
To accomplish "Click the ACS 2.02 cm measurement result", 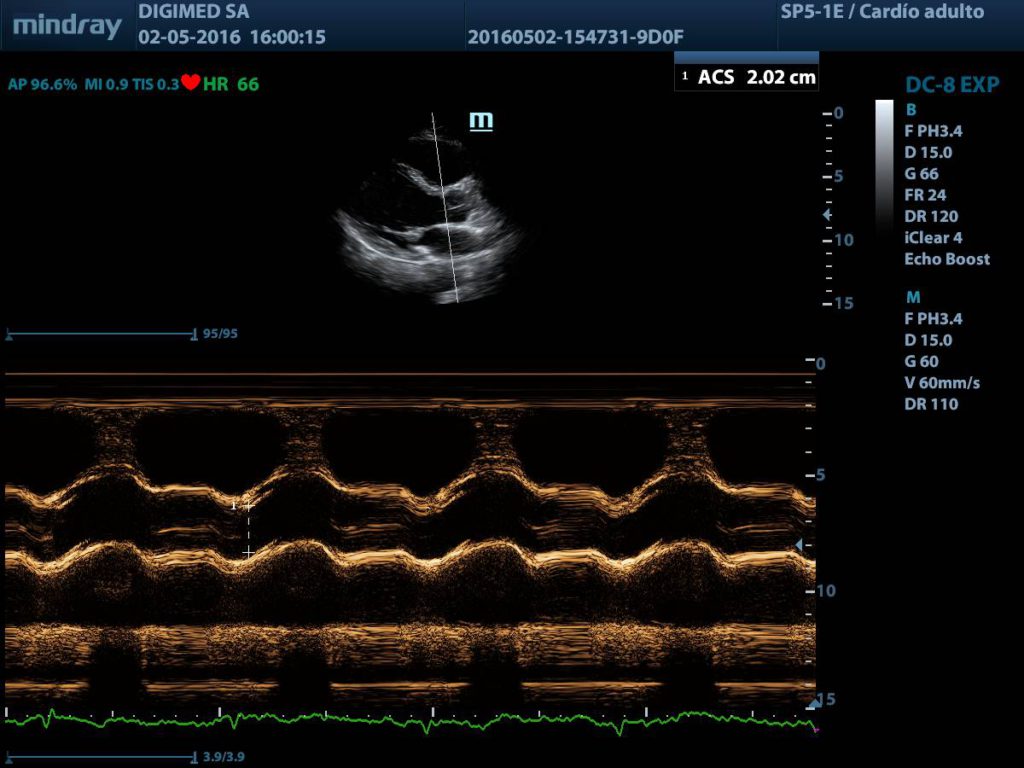I will [x=747, y=77].
